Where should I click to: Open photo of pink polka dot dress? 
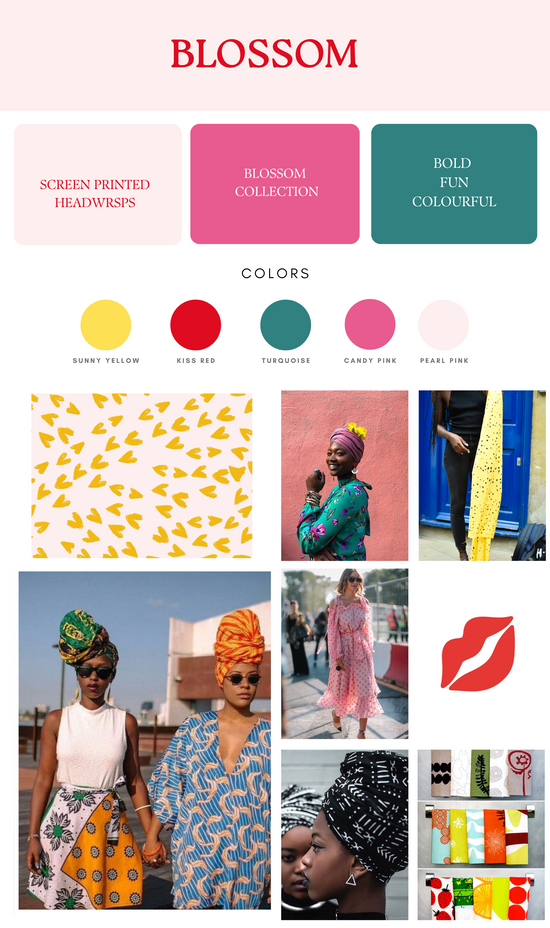[x=345, y=654]
